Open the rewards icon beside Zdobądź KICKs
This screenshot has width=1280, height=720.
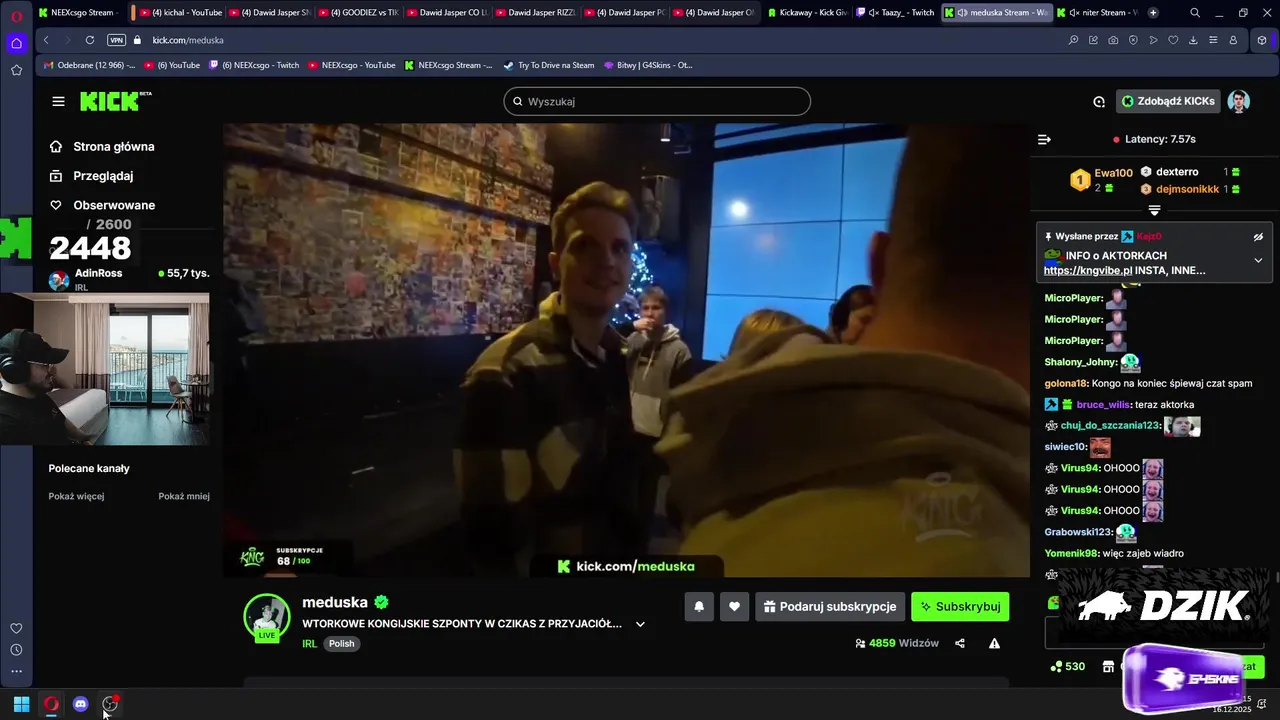[x=1099, y=101]
